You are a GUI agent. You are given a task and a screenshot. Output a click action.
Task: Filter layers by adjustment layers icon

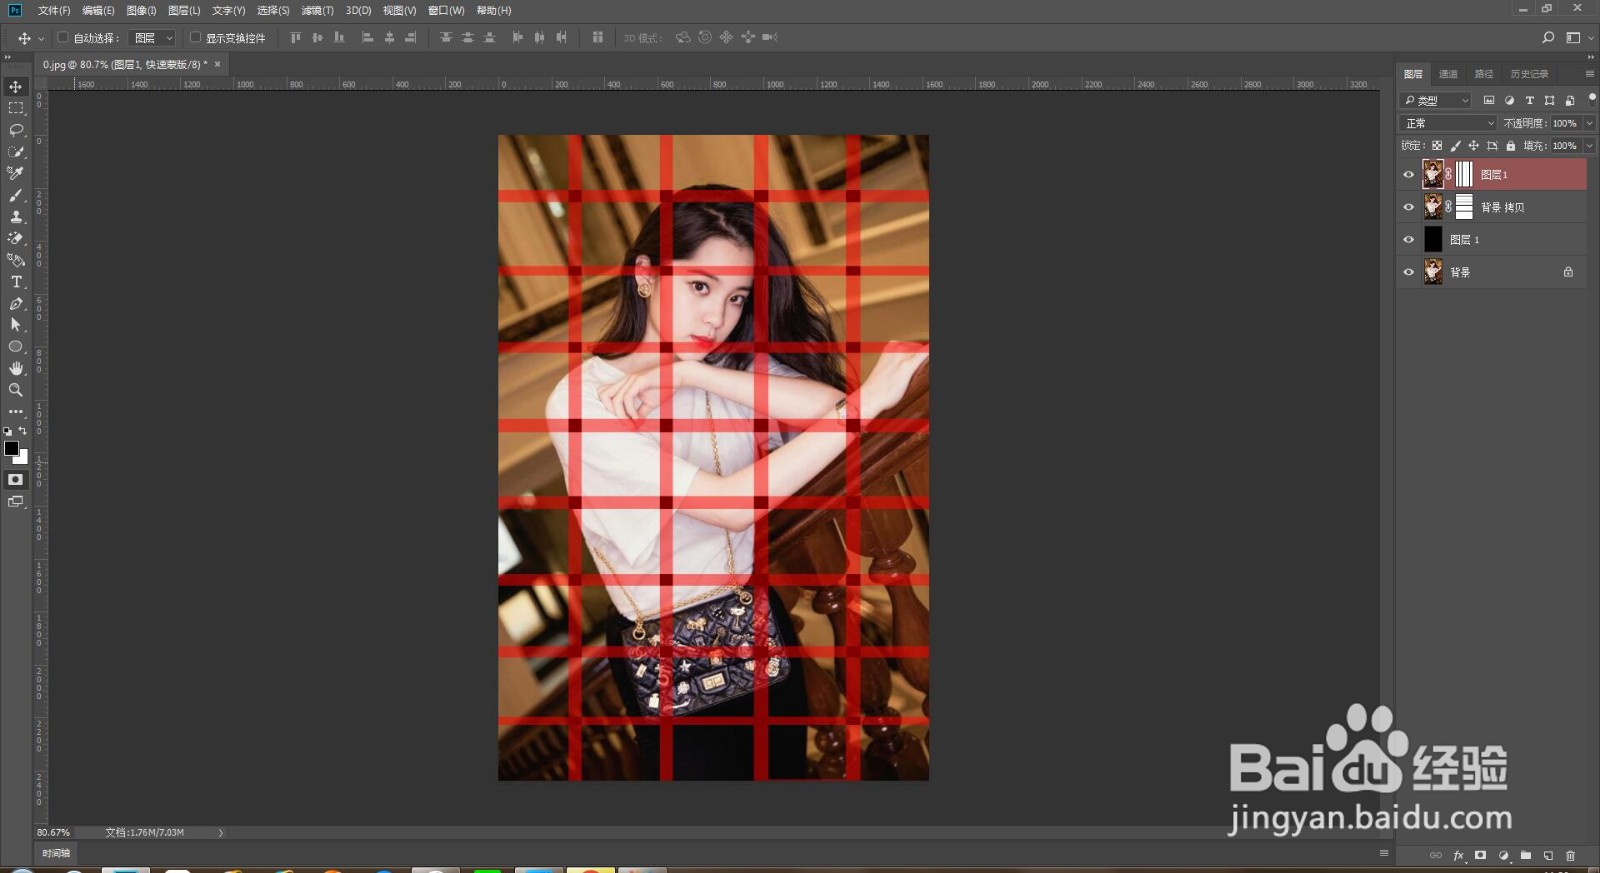pos(1509,100)
